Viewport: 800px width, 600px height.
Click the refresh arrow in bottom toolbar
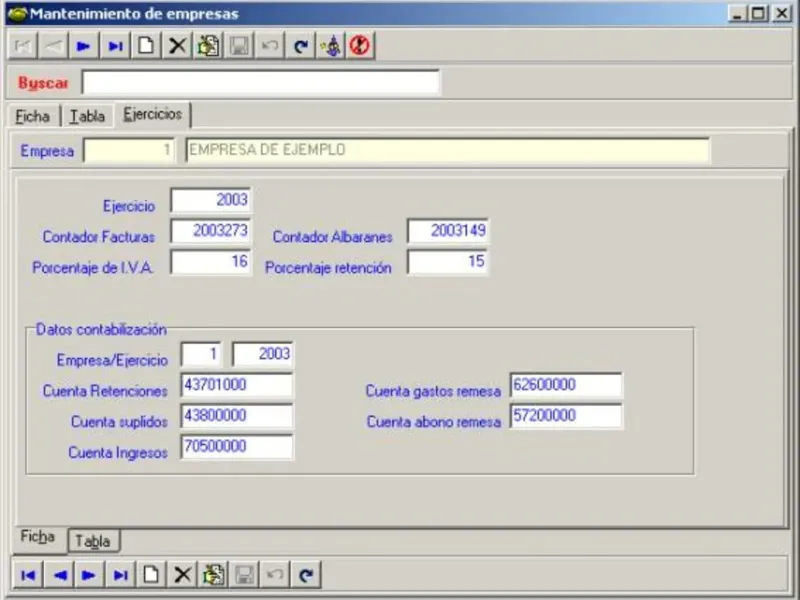point(306,575)
